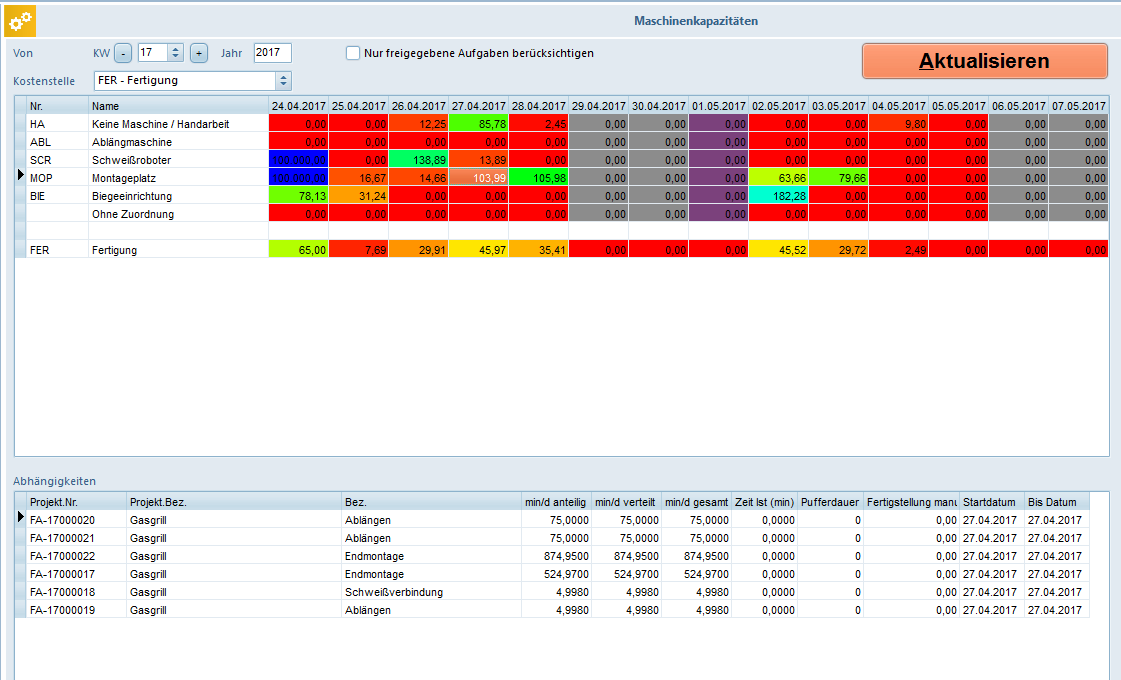This screenshot has height=680, width=1121.
Task: Click the Startdatum column header
Action: (991, 501)
